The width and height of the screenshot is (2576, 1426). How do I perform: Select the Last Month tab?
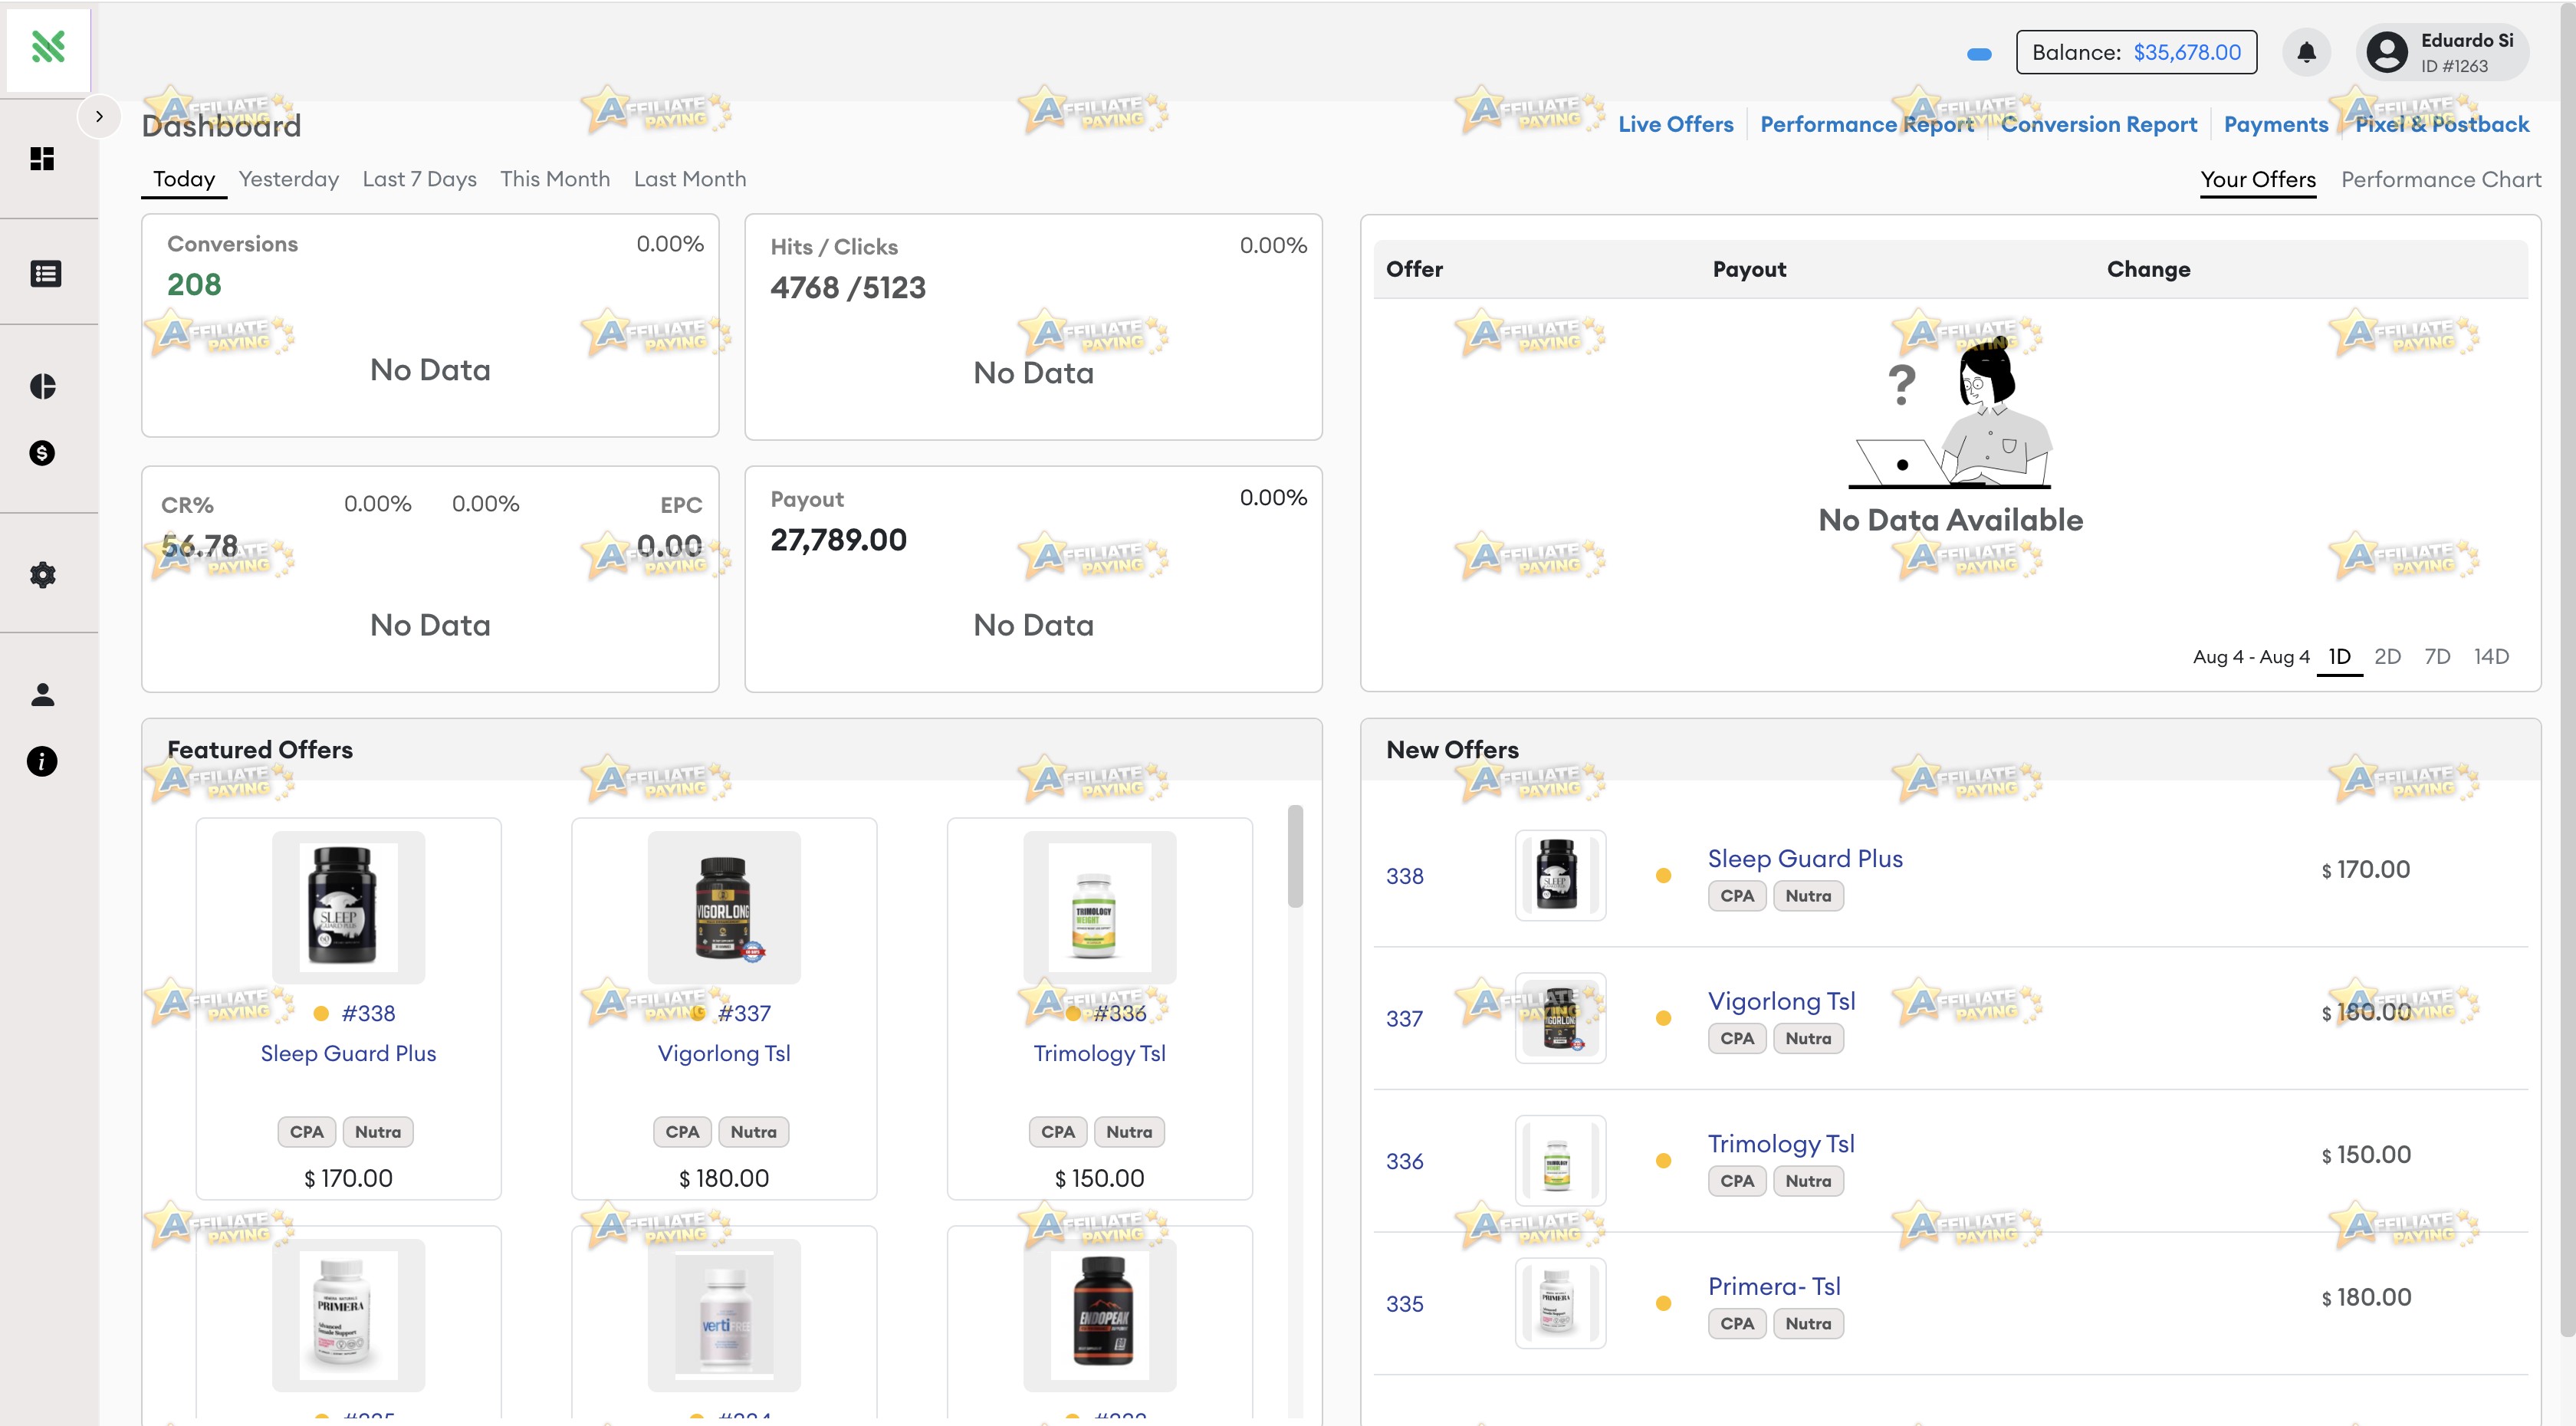coord(690,179)
